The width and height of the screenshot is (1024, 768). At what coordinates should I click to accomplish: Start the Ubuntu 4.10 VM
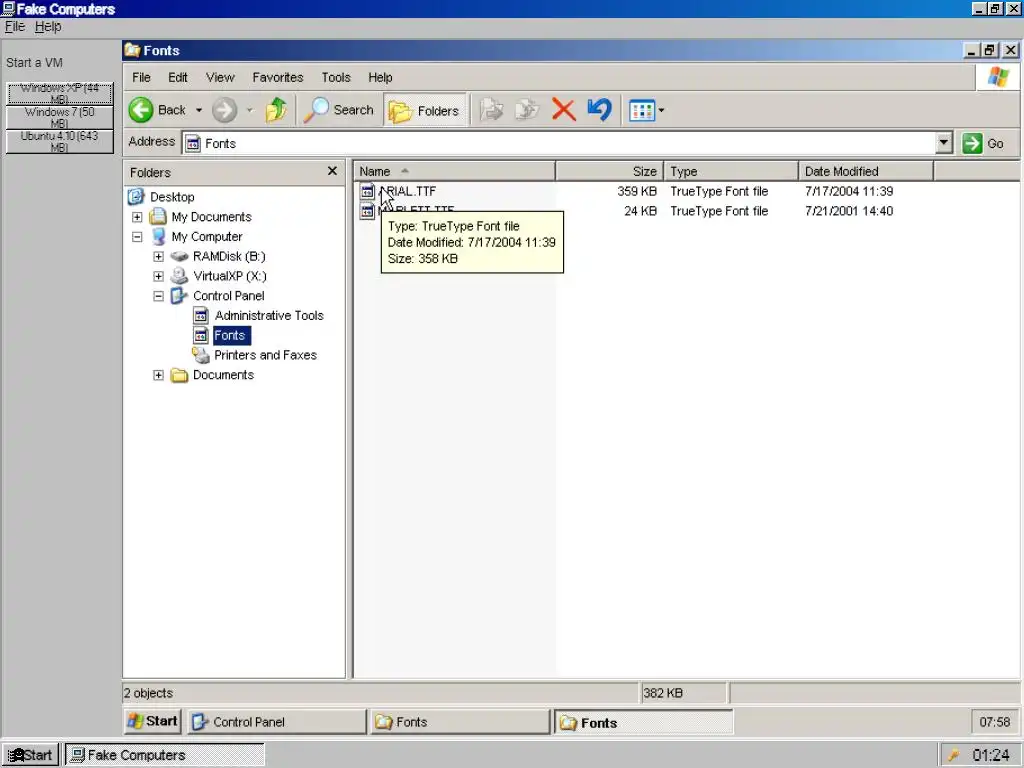pos(59,142)
